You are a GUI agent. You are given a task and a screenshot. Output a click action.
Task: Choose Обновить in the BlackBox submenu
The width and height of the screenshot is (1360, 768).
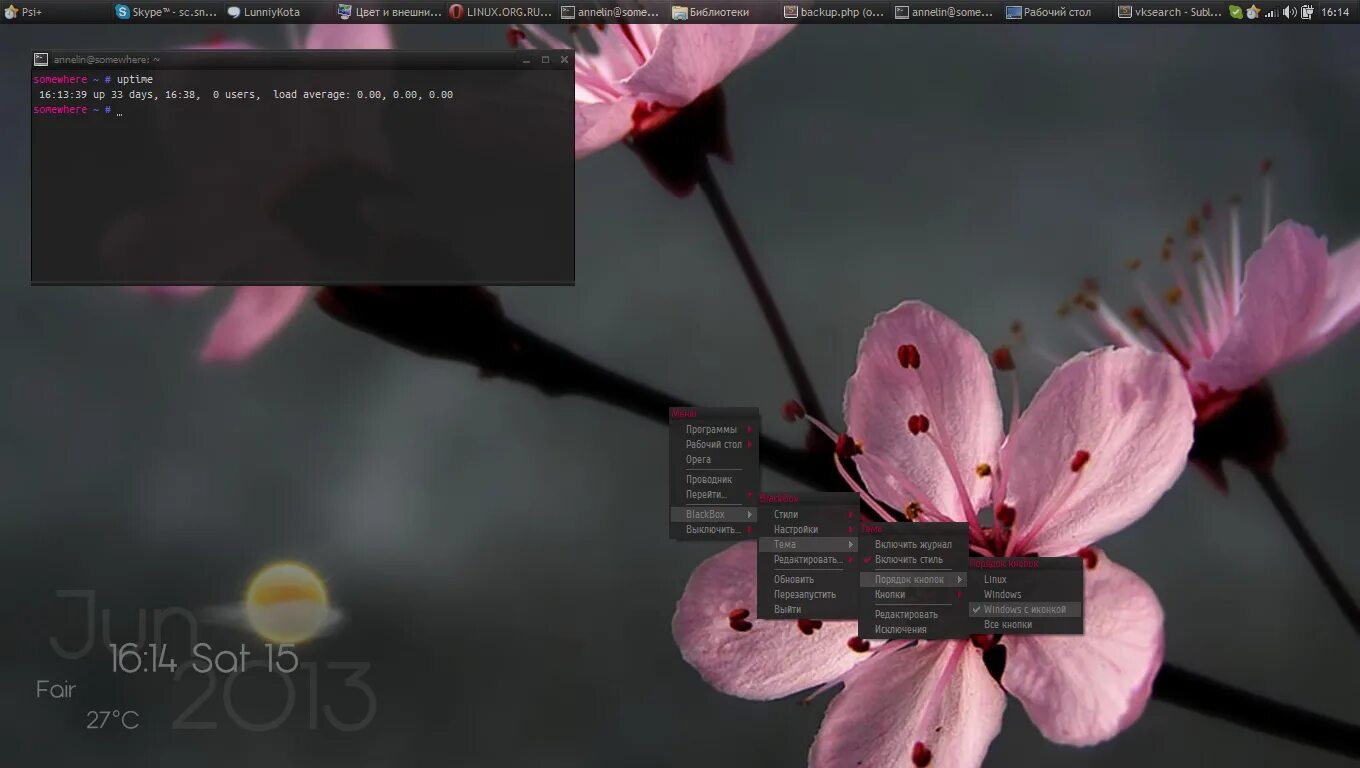point(808,580)
